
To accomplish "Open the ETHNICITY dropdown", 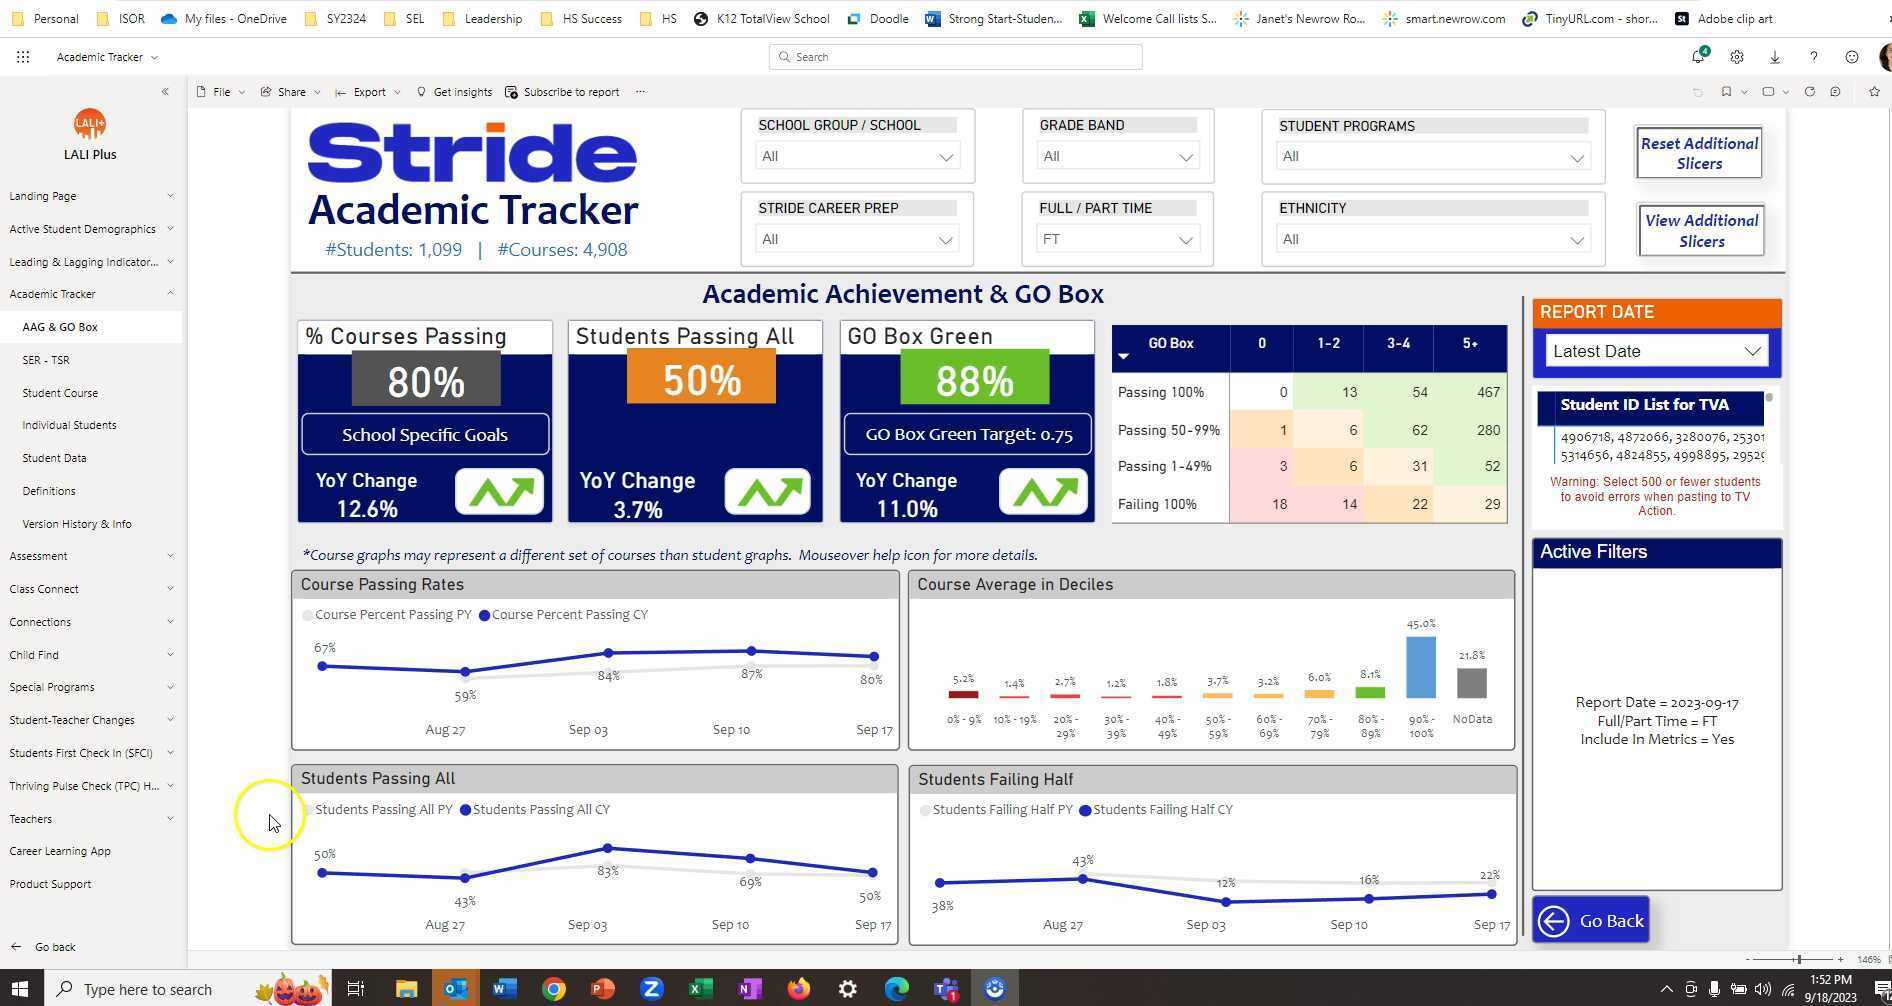I will click(x=1433, y=239).
